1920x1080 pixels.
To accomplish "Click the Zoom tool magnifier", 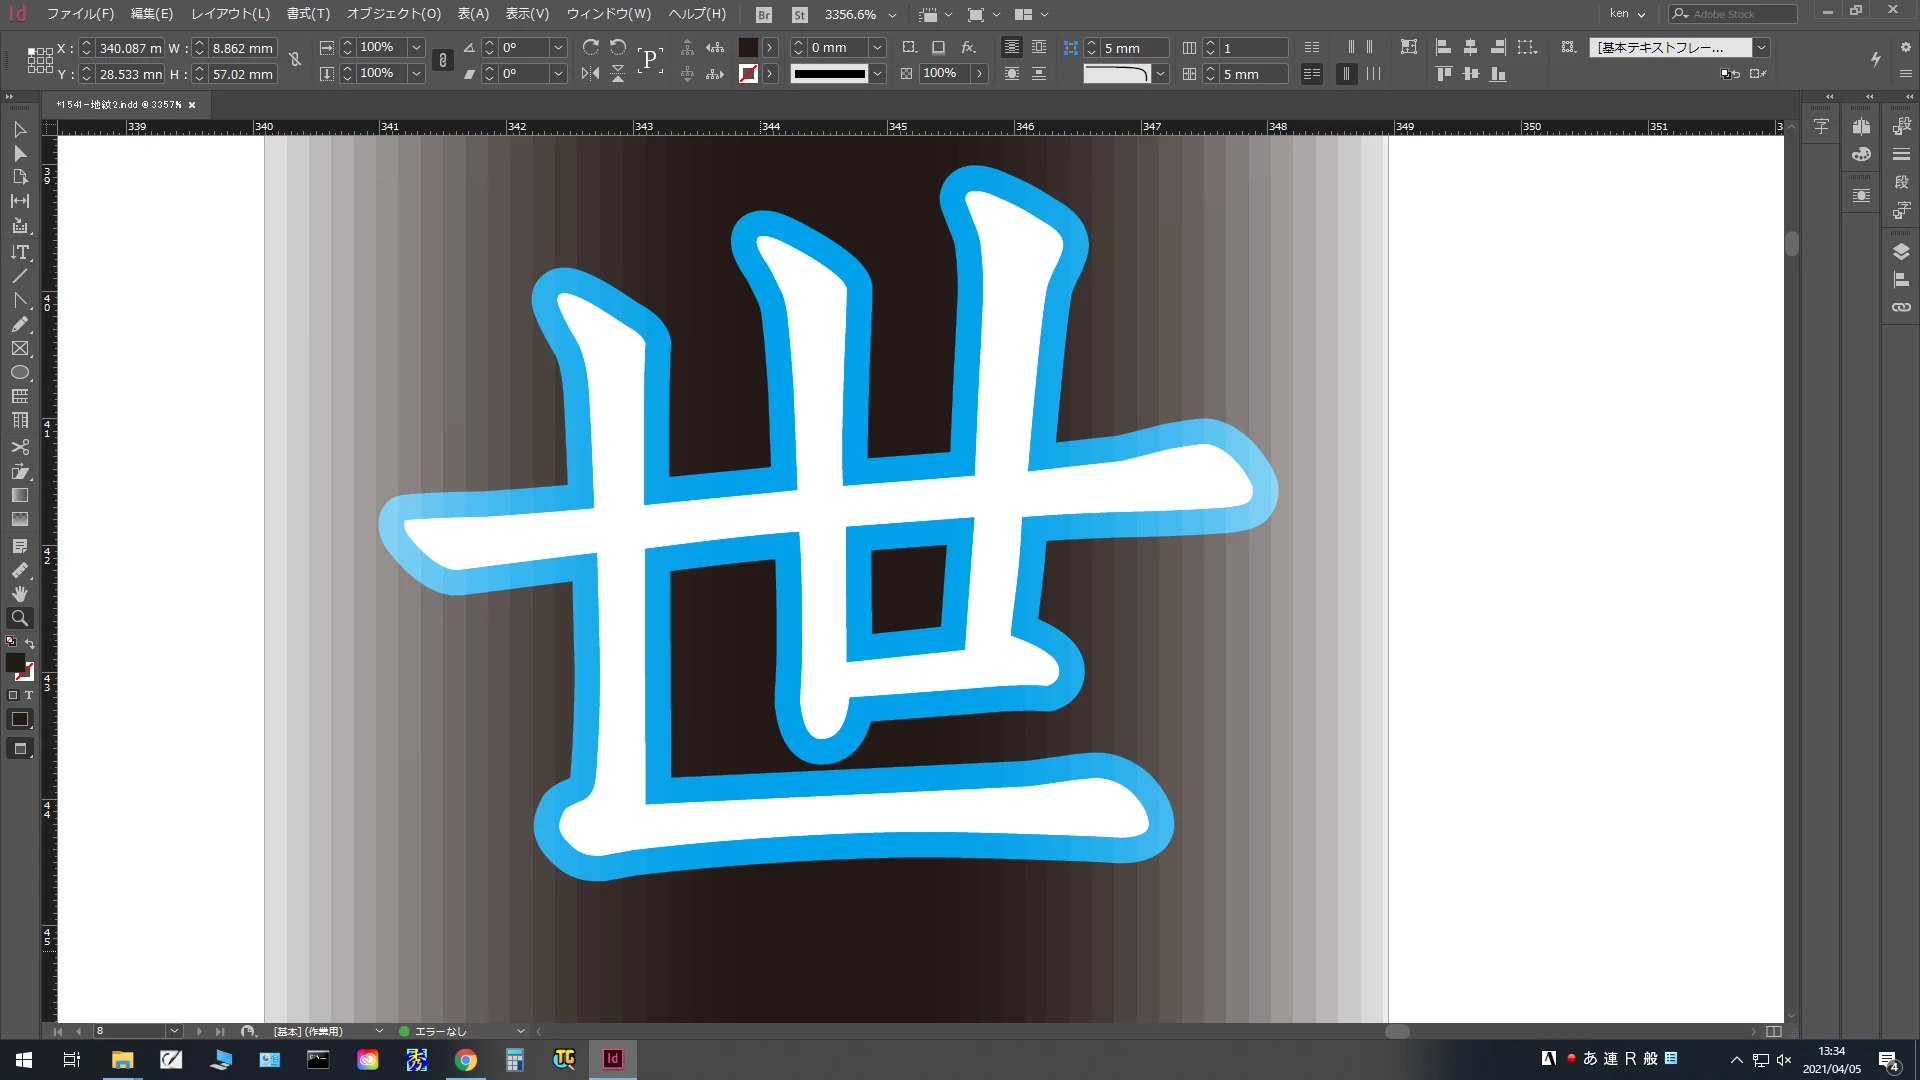I will (19, 618).
